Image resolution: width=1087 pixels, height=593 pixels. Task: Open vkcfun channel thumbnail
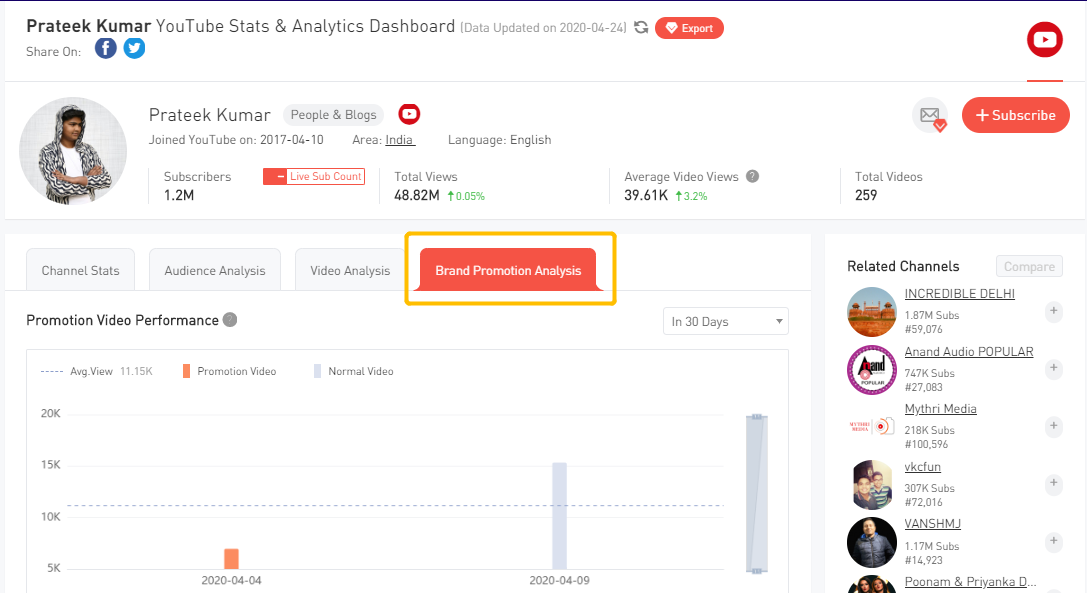coord(872,485)
